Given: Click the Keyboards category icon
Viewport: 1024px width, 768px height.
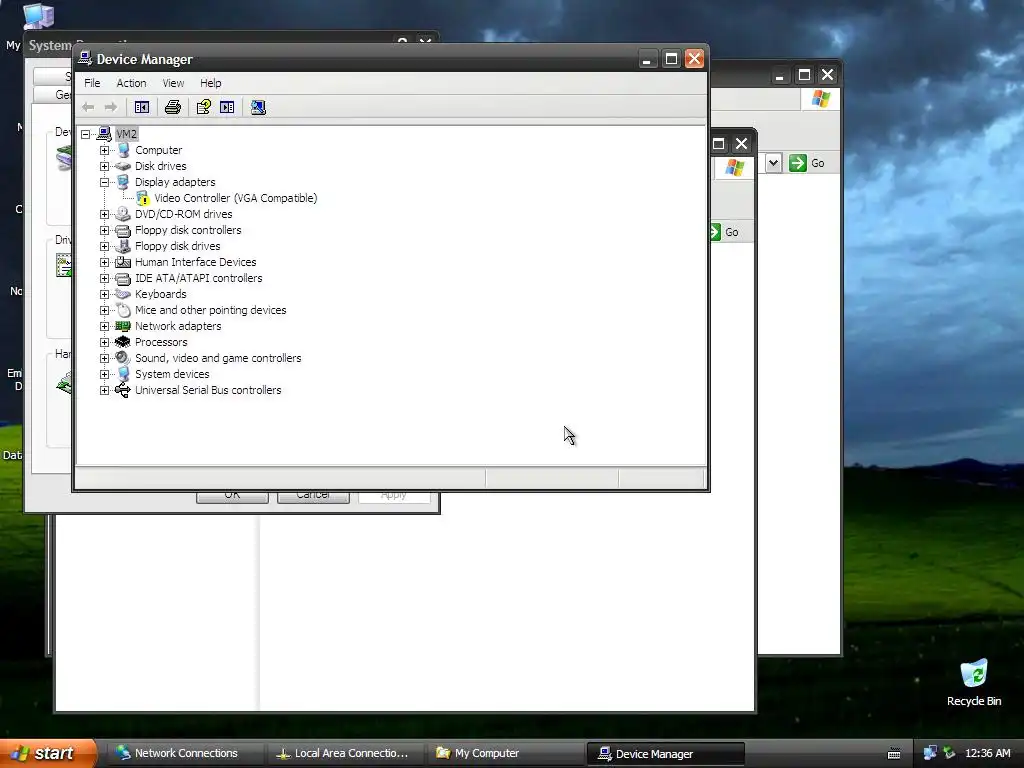Looking at the screenshot, I should (x=123, y=294).
